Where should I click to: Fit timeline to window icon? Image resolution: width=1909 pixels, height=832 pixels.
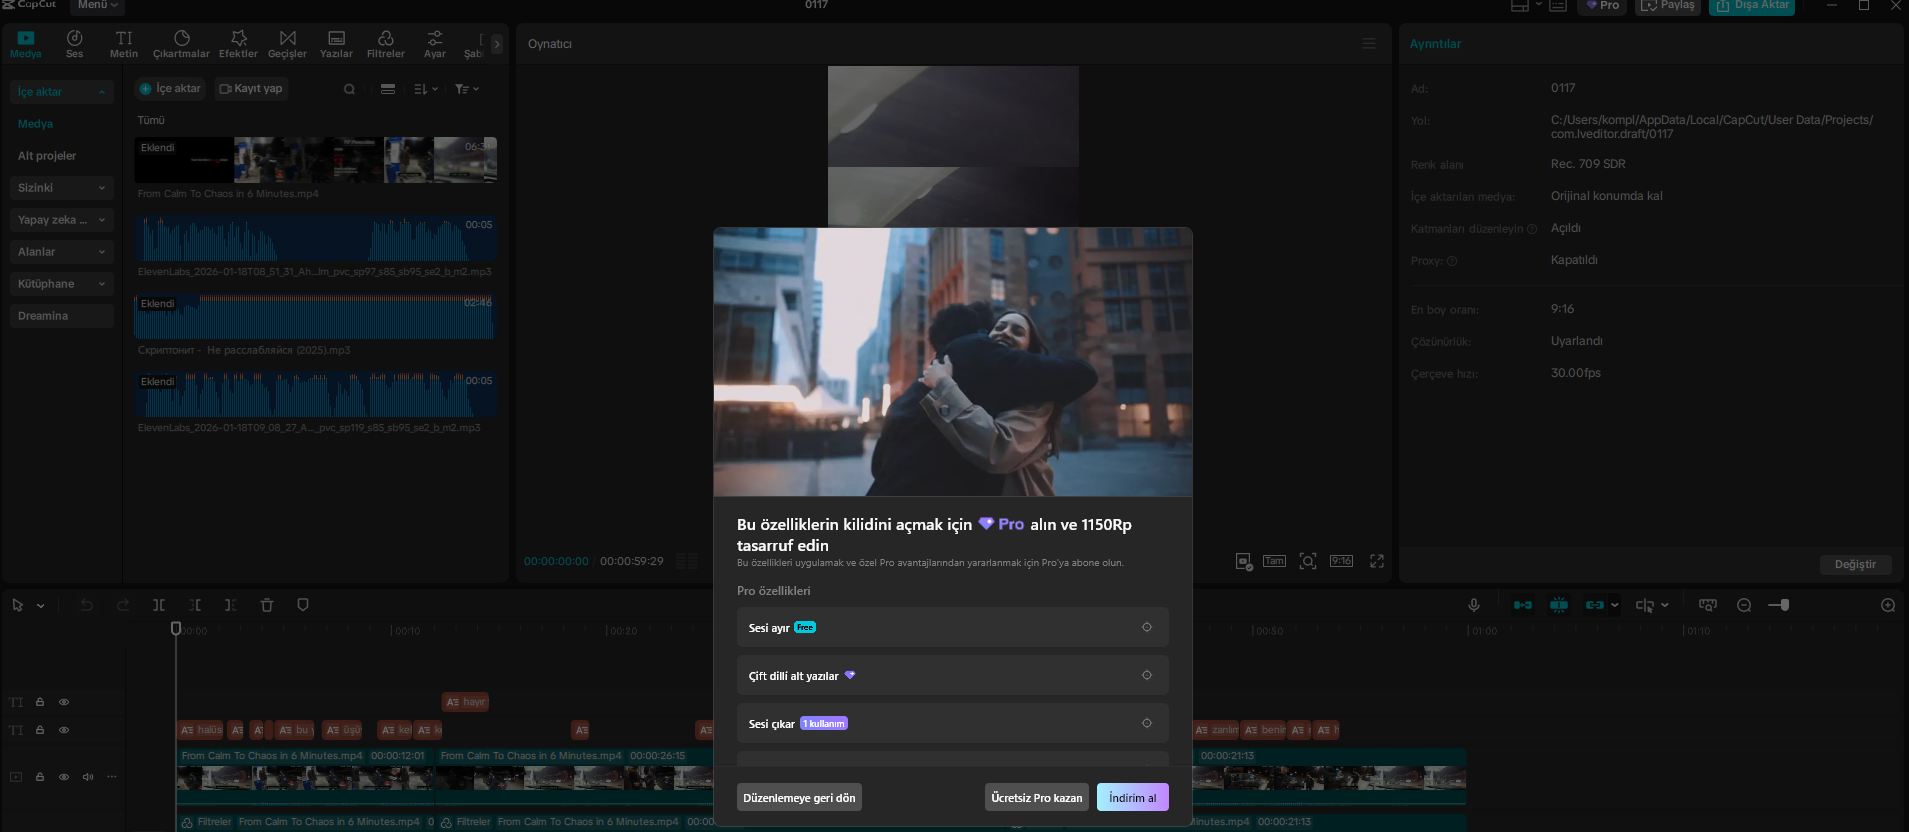[x=1708, y=605]
